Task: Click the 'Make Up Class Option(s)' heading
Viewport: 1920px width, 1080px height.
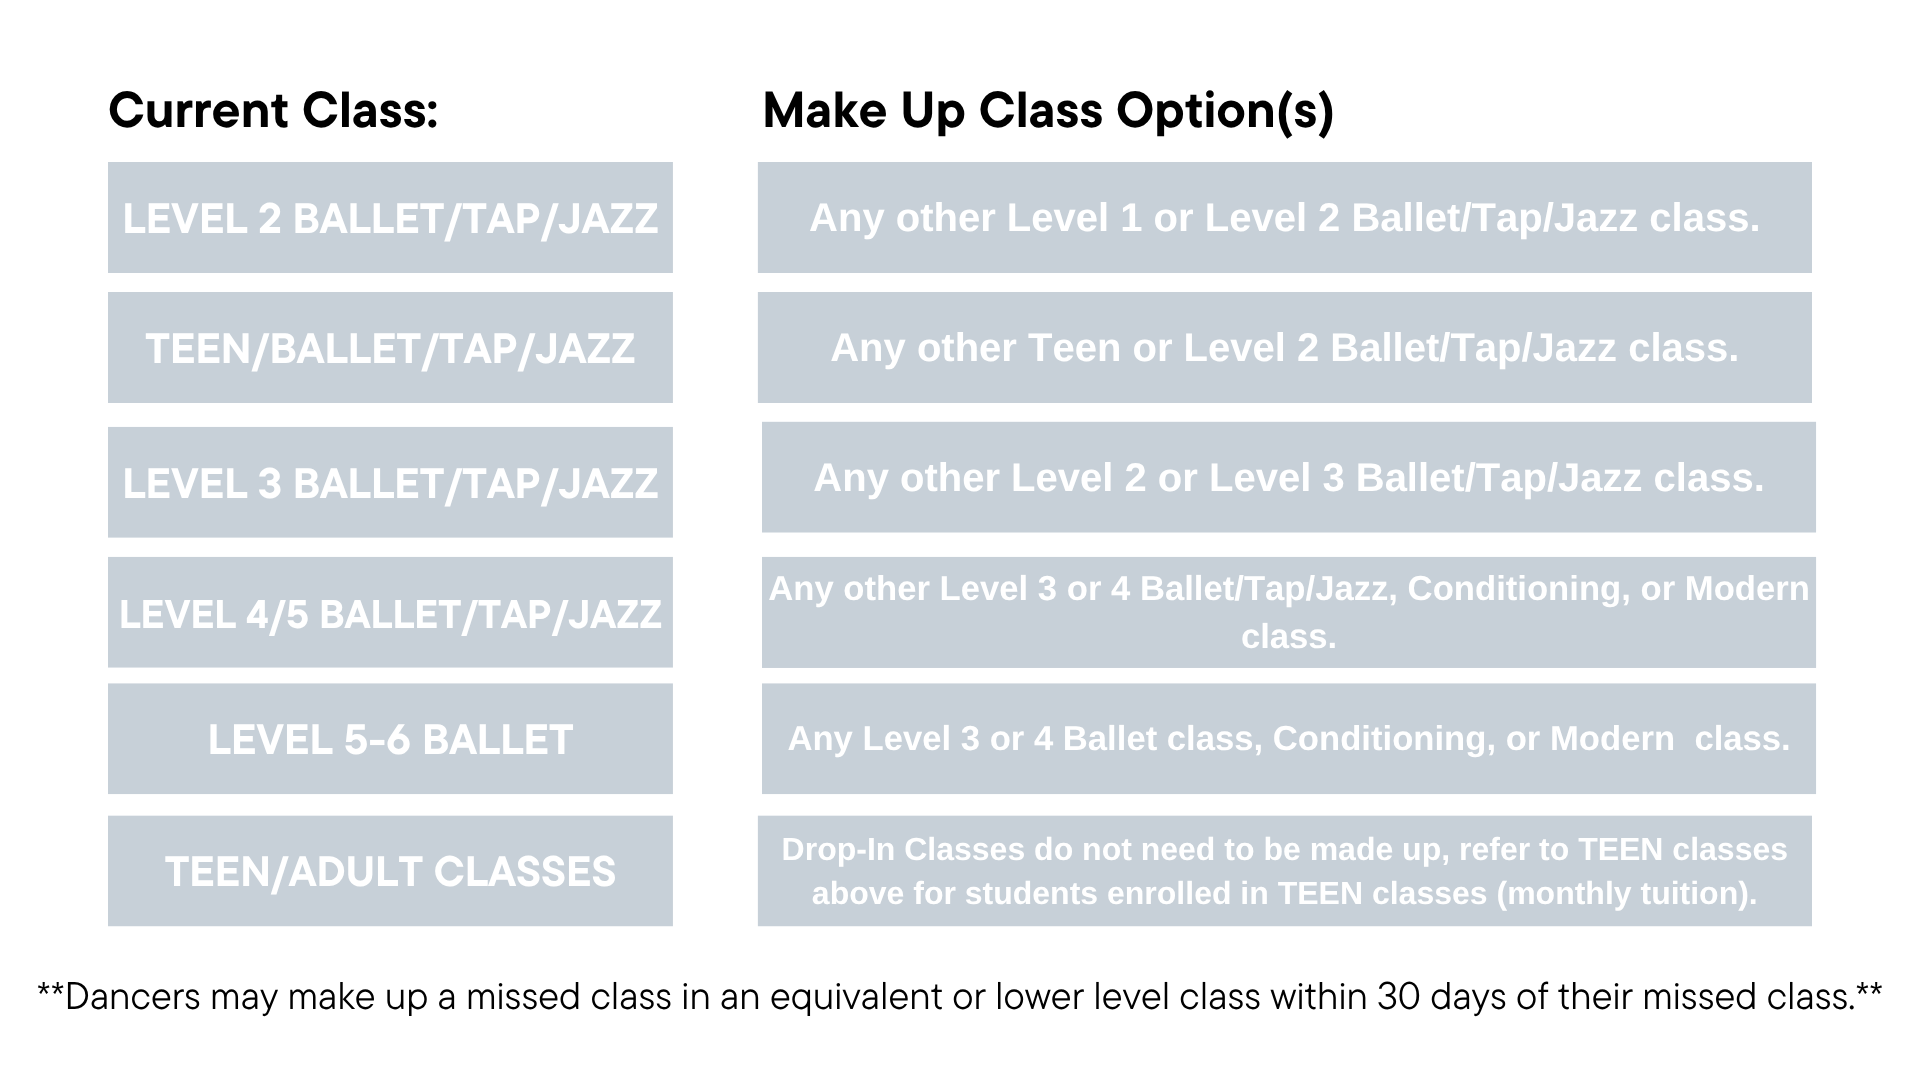Action: tap(1048, 110)
